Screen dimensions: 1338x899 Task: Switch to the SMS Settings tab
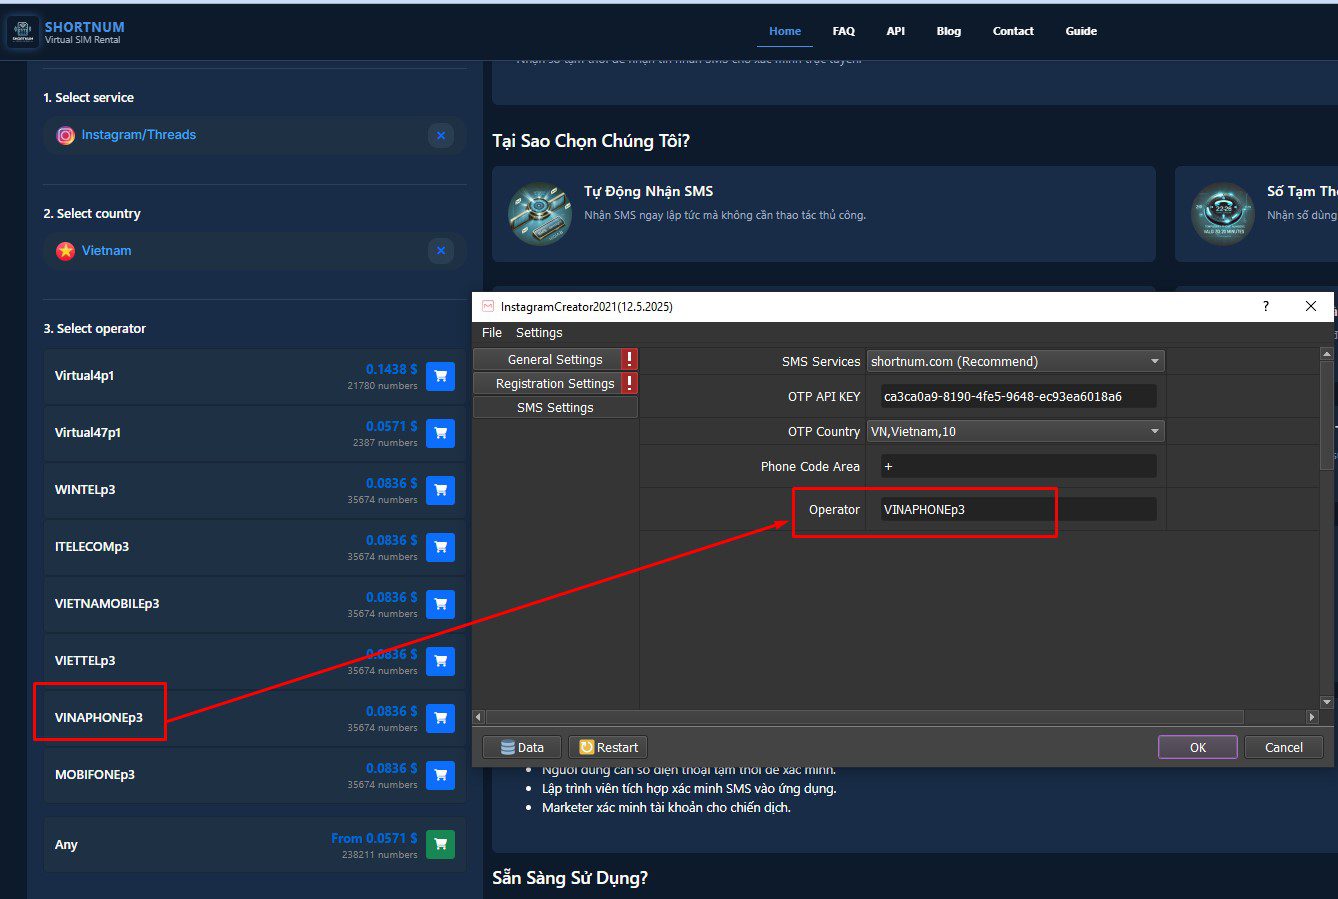tap(555, 407)
